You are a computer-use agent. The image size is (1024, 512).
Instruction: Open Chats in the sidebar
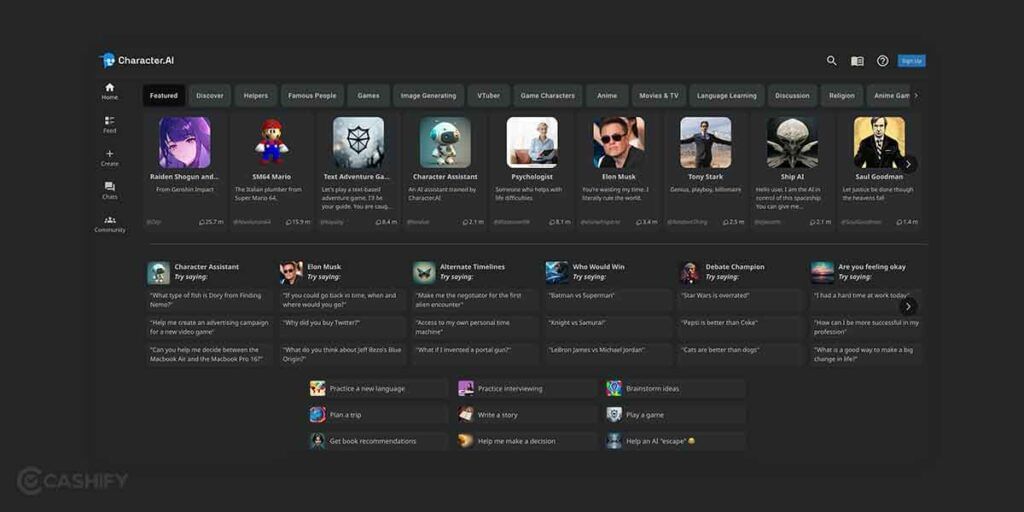[110, 191]
